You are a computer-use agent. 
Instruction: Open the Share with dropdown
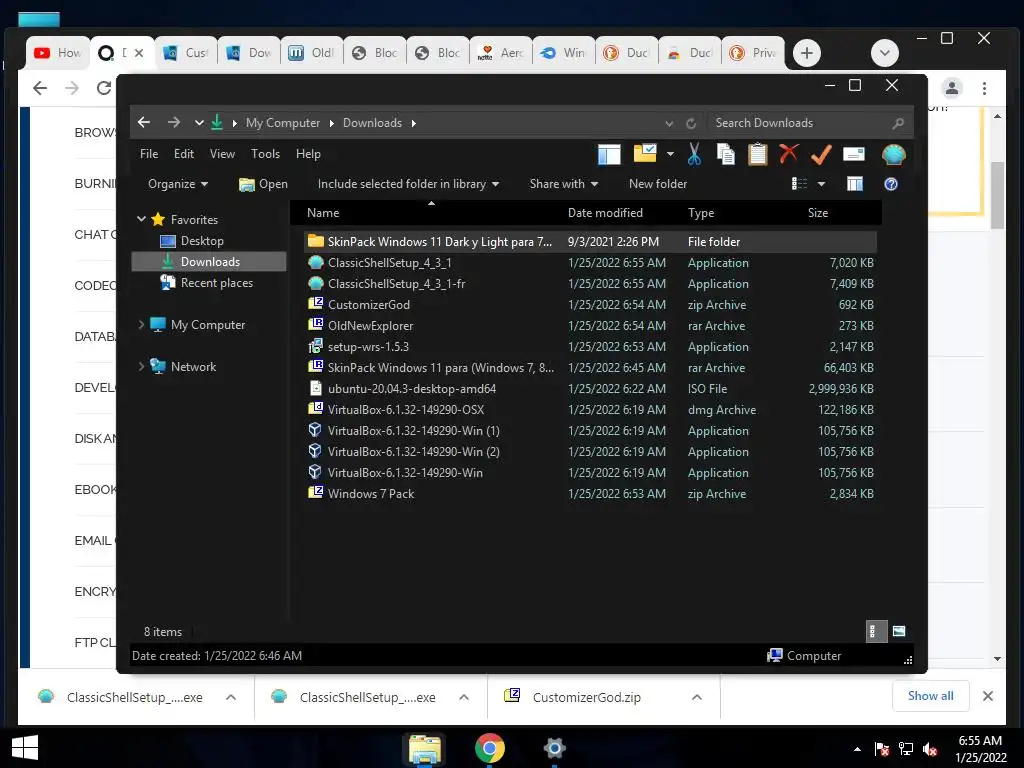click(x=564, y=184)
